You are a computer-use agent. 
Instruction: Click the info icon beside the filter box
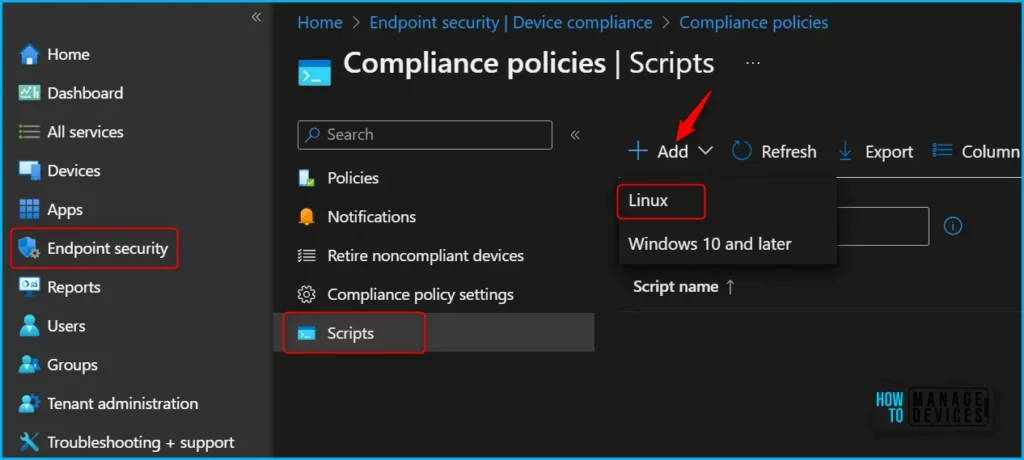click(x=953, y=226)
